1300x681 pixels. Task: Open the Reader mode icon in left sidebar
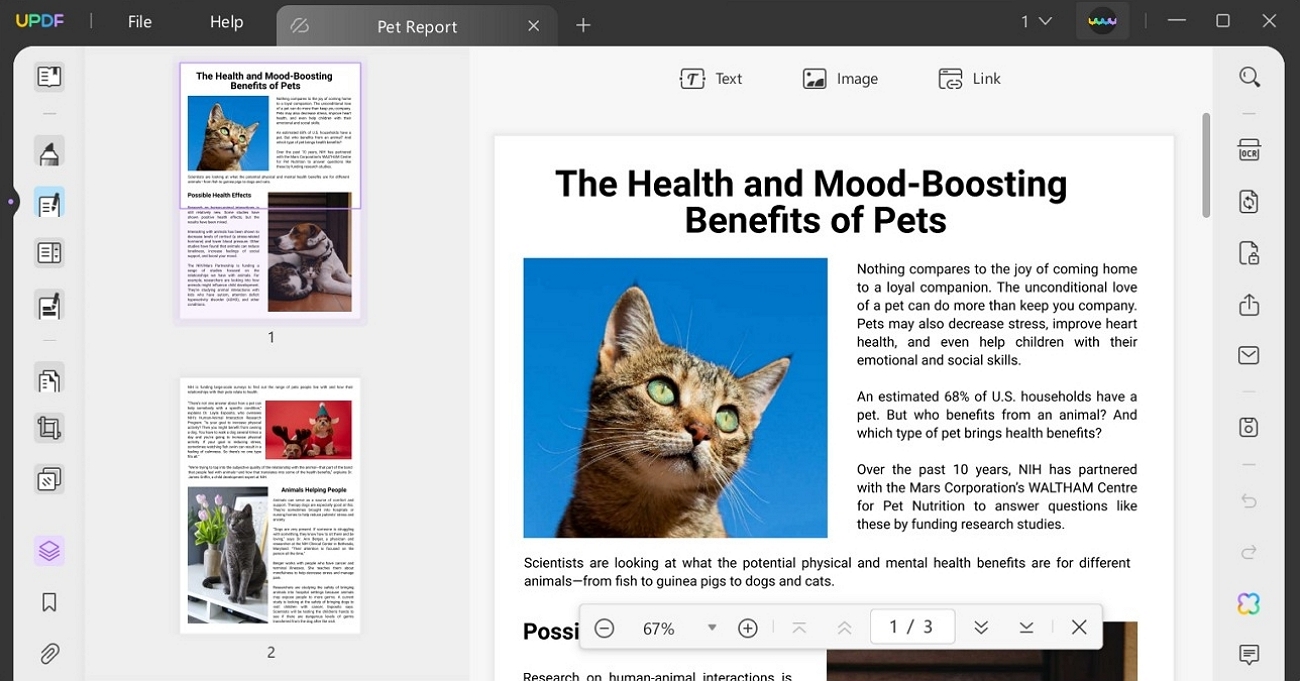tap(49, 76)
